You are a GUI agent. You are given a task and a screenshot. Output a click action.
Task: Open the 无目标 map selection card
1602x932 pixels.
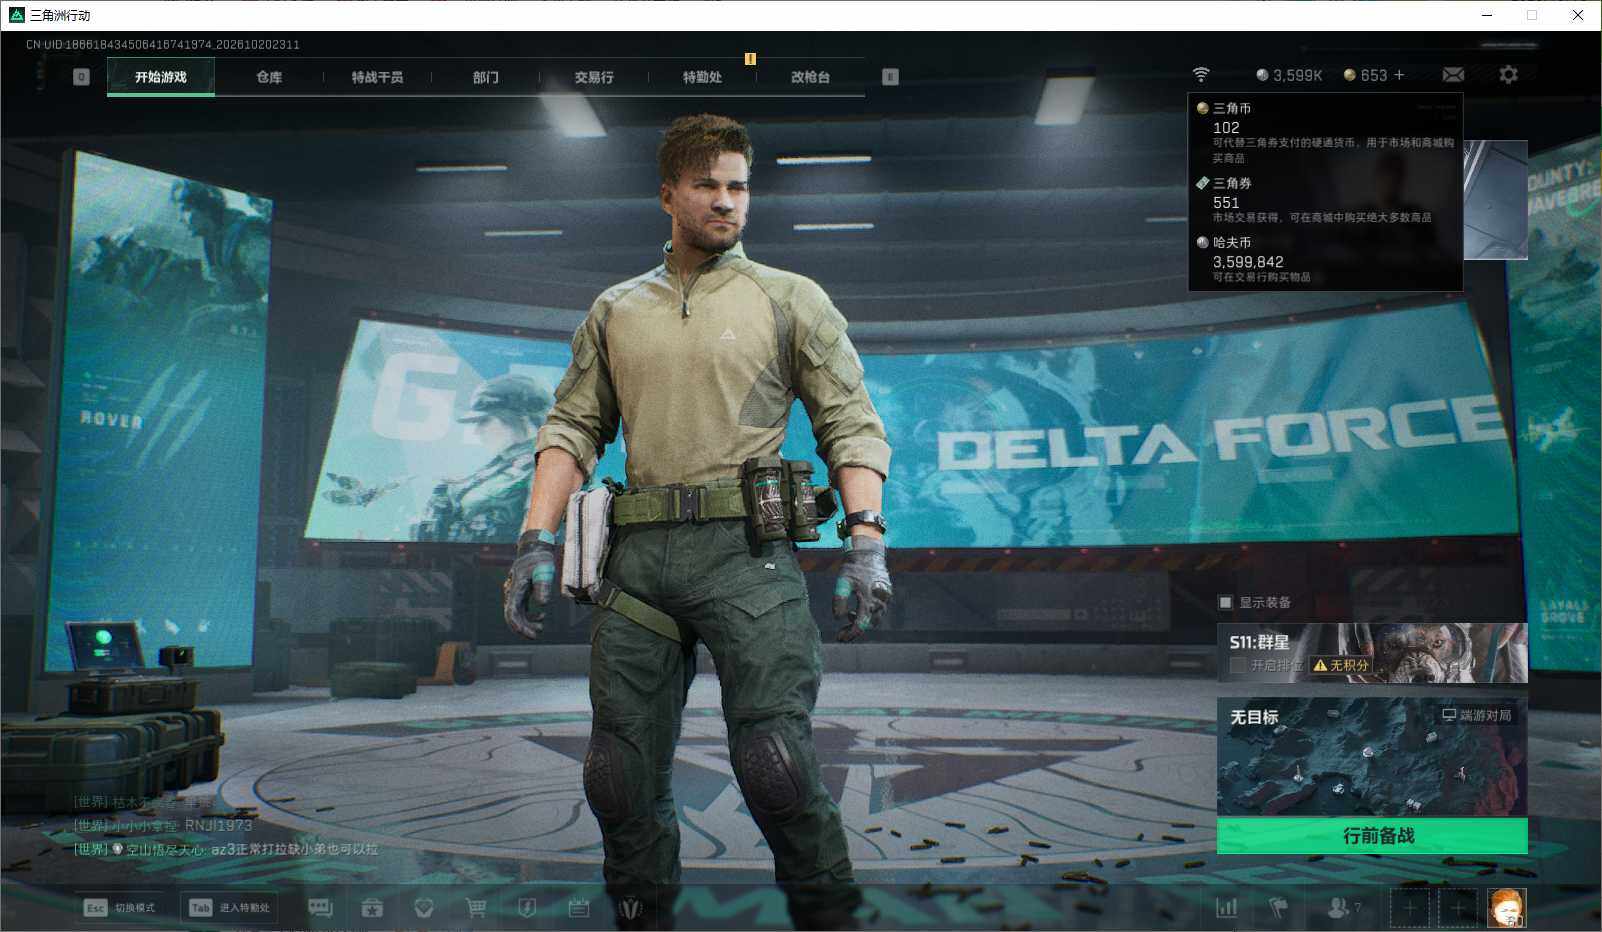click(x=1372, y=757)
